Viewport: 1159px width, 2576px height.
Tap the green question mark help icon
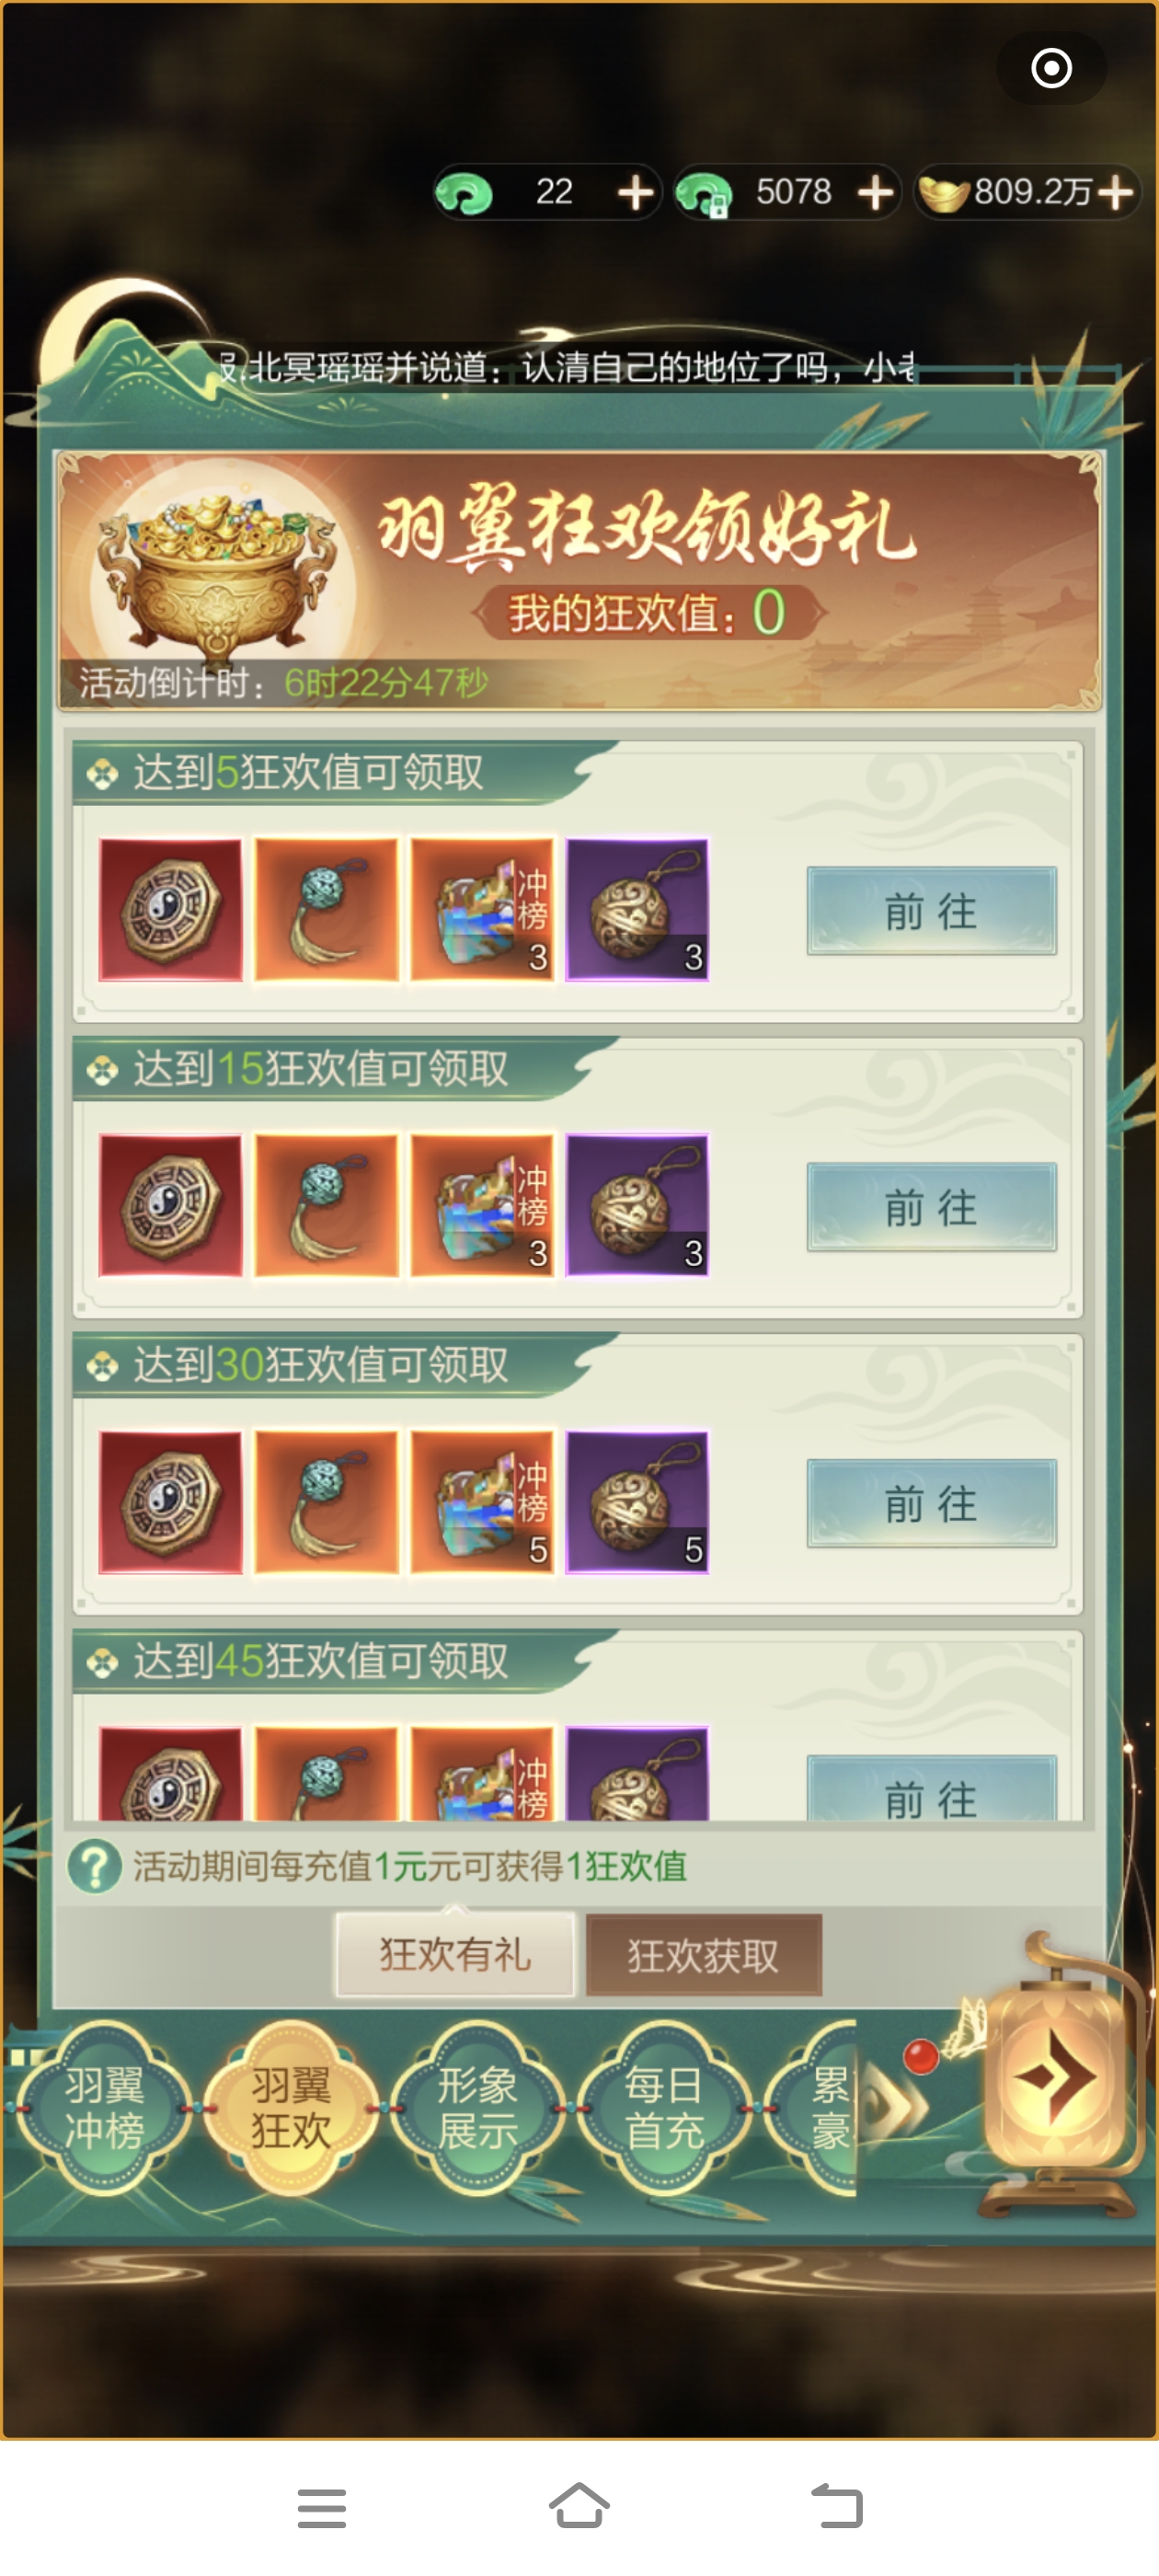pos(95,1865)
